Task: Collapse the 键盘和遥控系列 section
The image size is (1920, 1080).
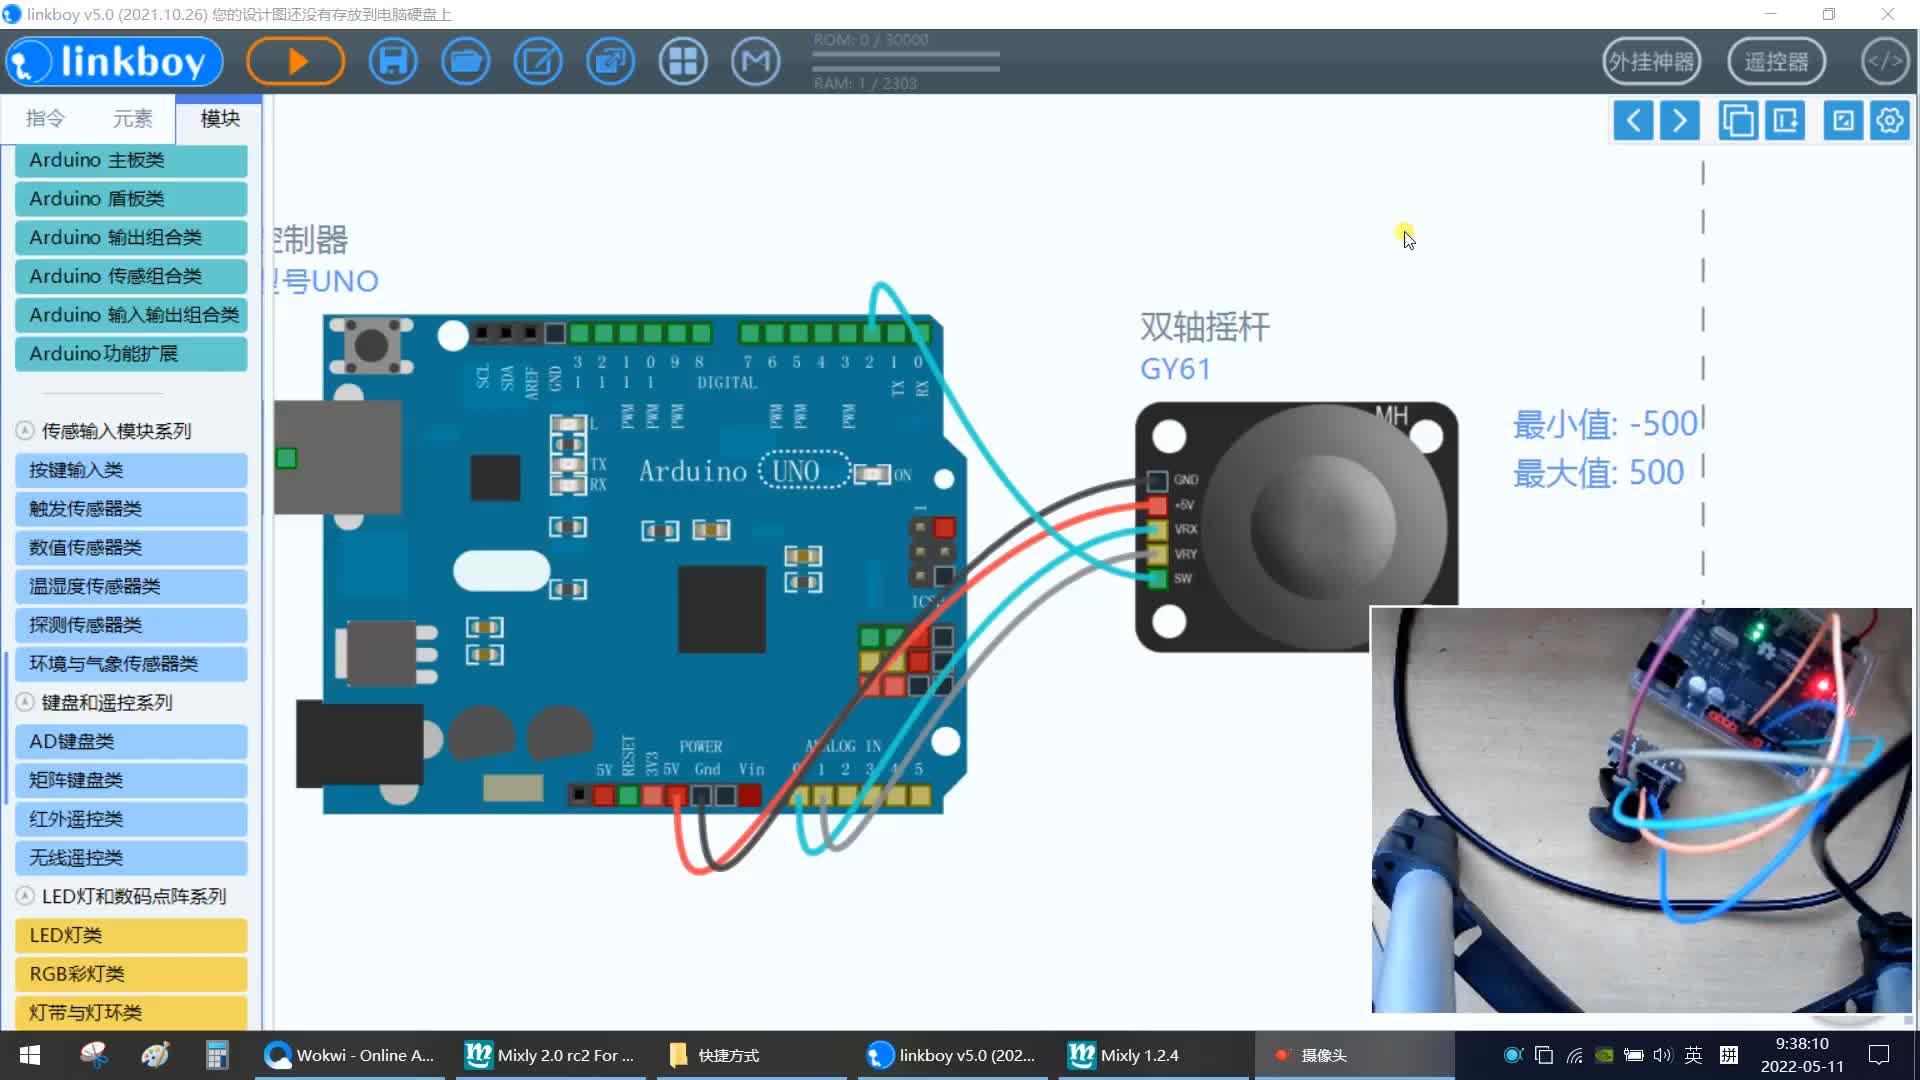Action: click(25, 702)
